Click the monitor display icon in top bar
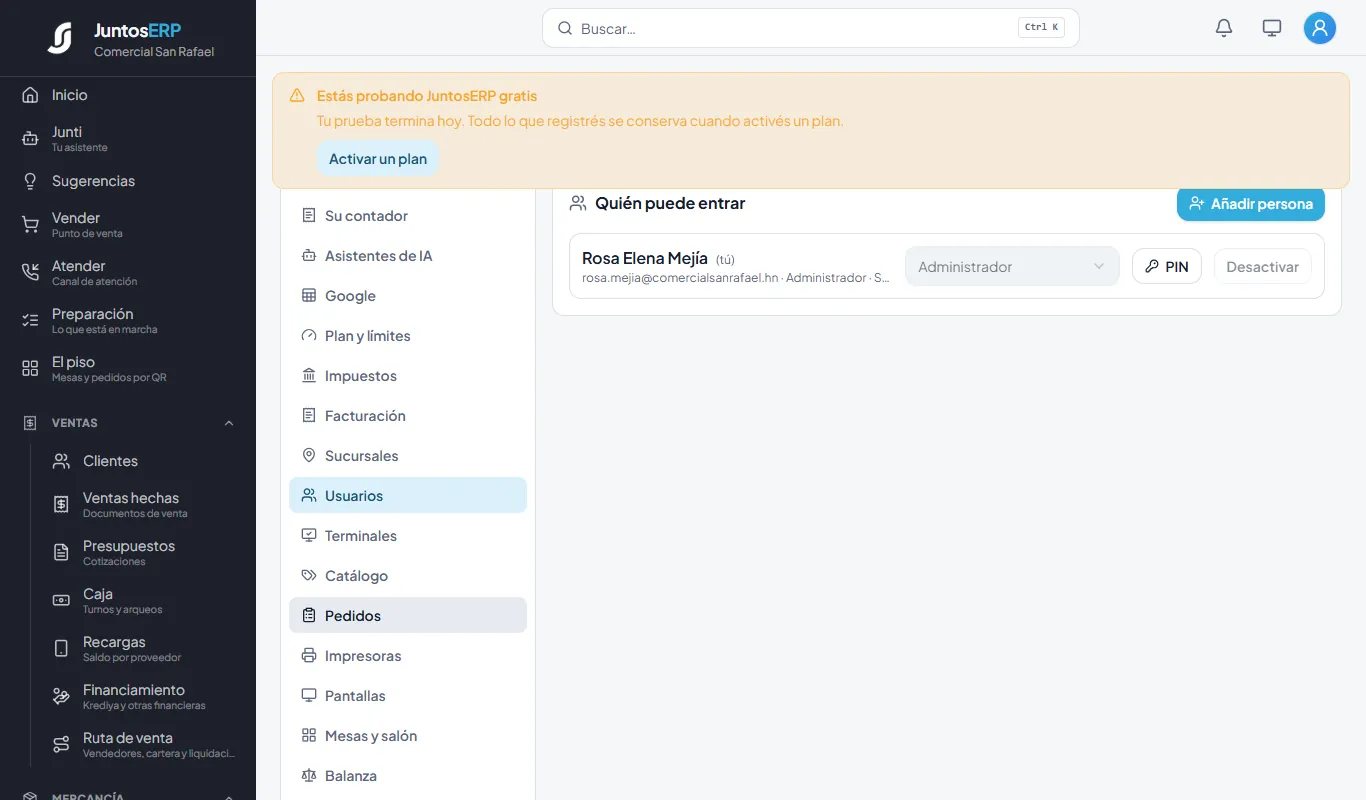The width and height of the screenshot is (1366, 800). tap(1272, 28)
